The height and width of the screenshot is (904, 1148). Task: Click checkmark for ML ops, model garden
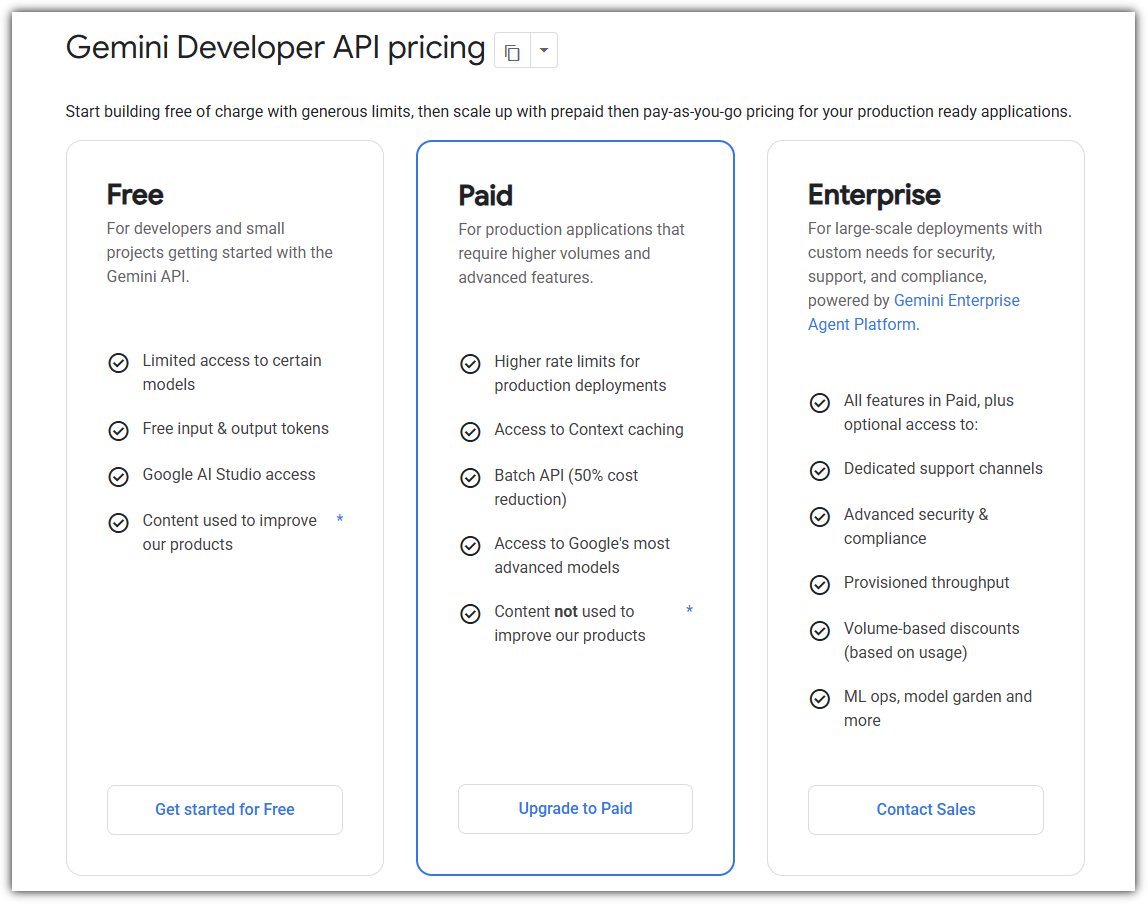820,698
